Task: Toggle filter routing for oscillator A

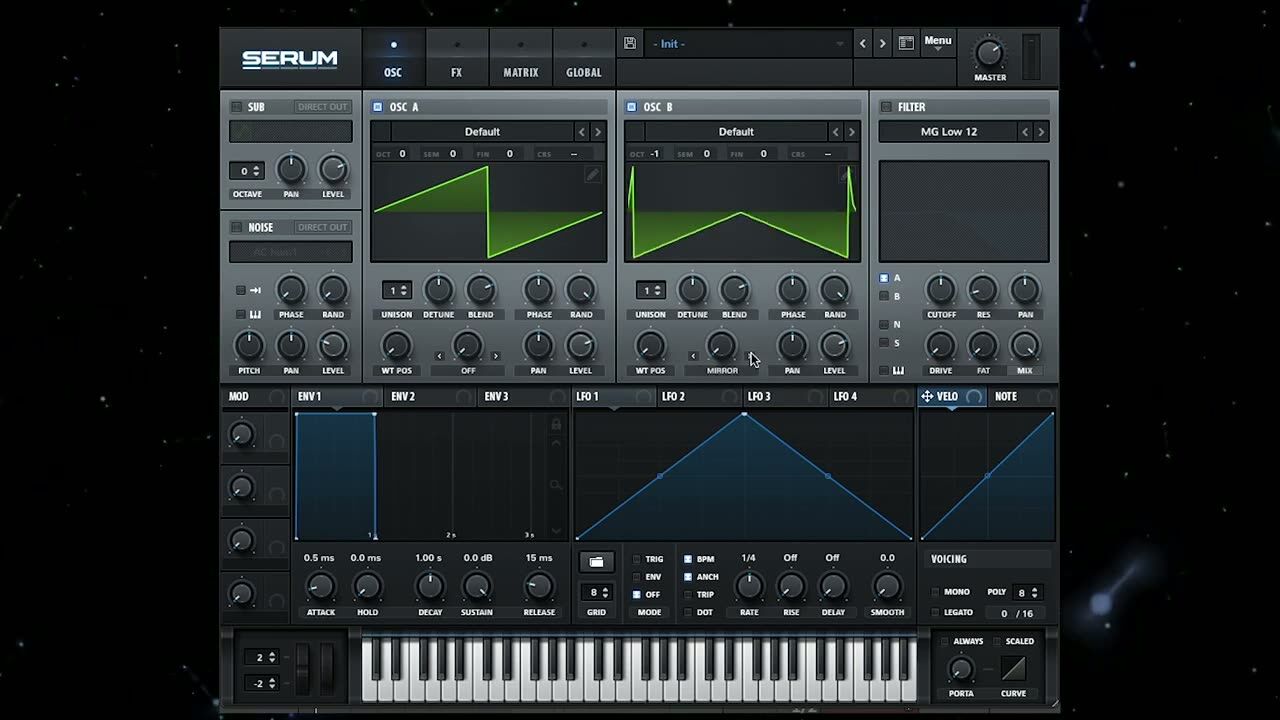Action: 884,278
